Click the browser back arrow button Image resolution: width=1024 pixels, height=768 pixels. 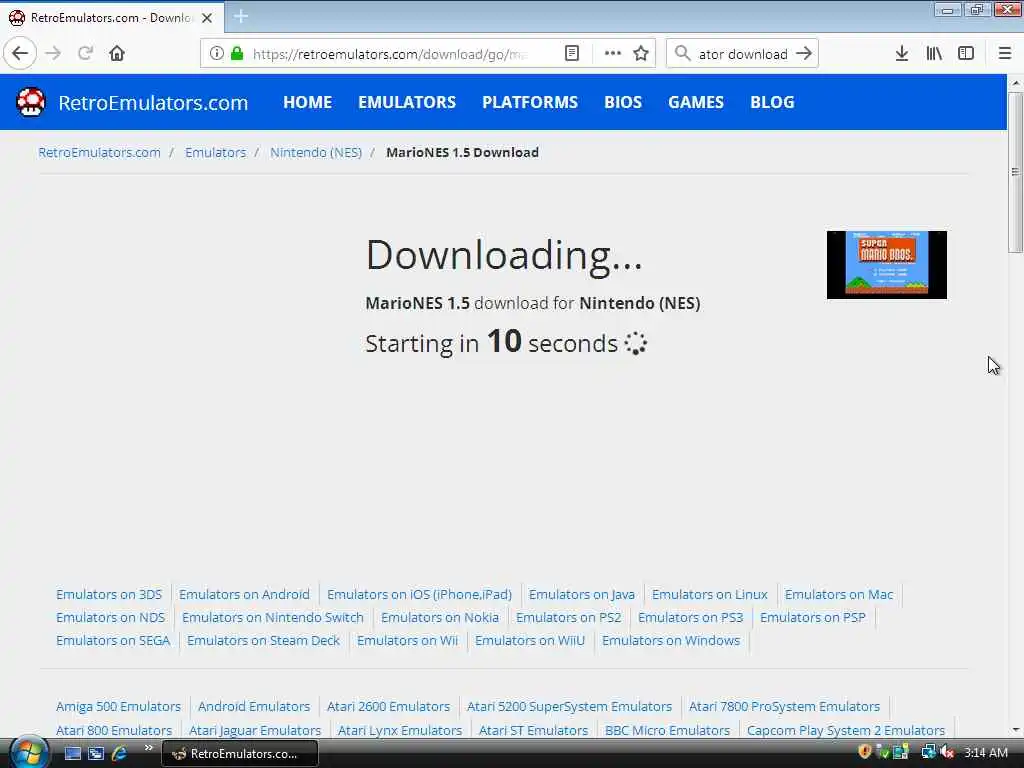20,53
